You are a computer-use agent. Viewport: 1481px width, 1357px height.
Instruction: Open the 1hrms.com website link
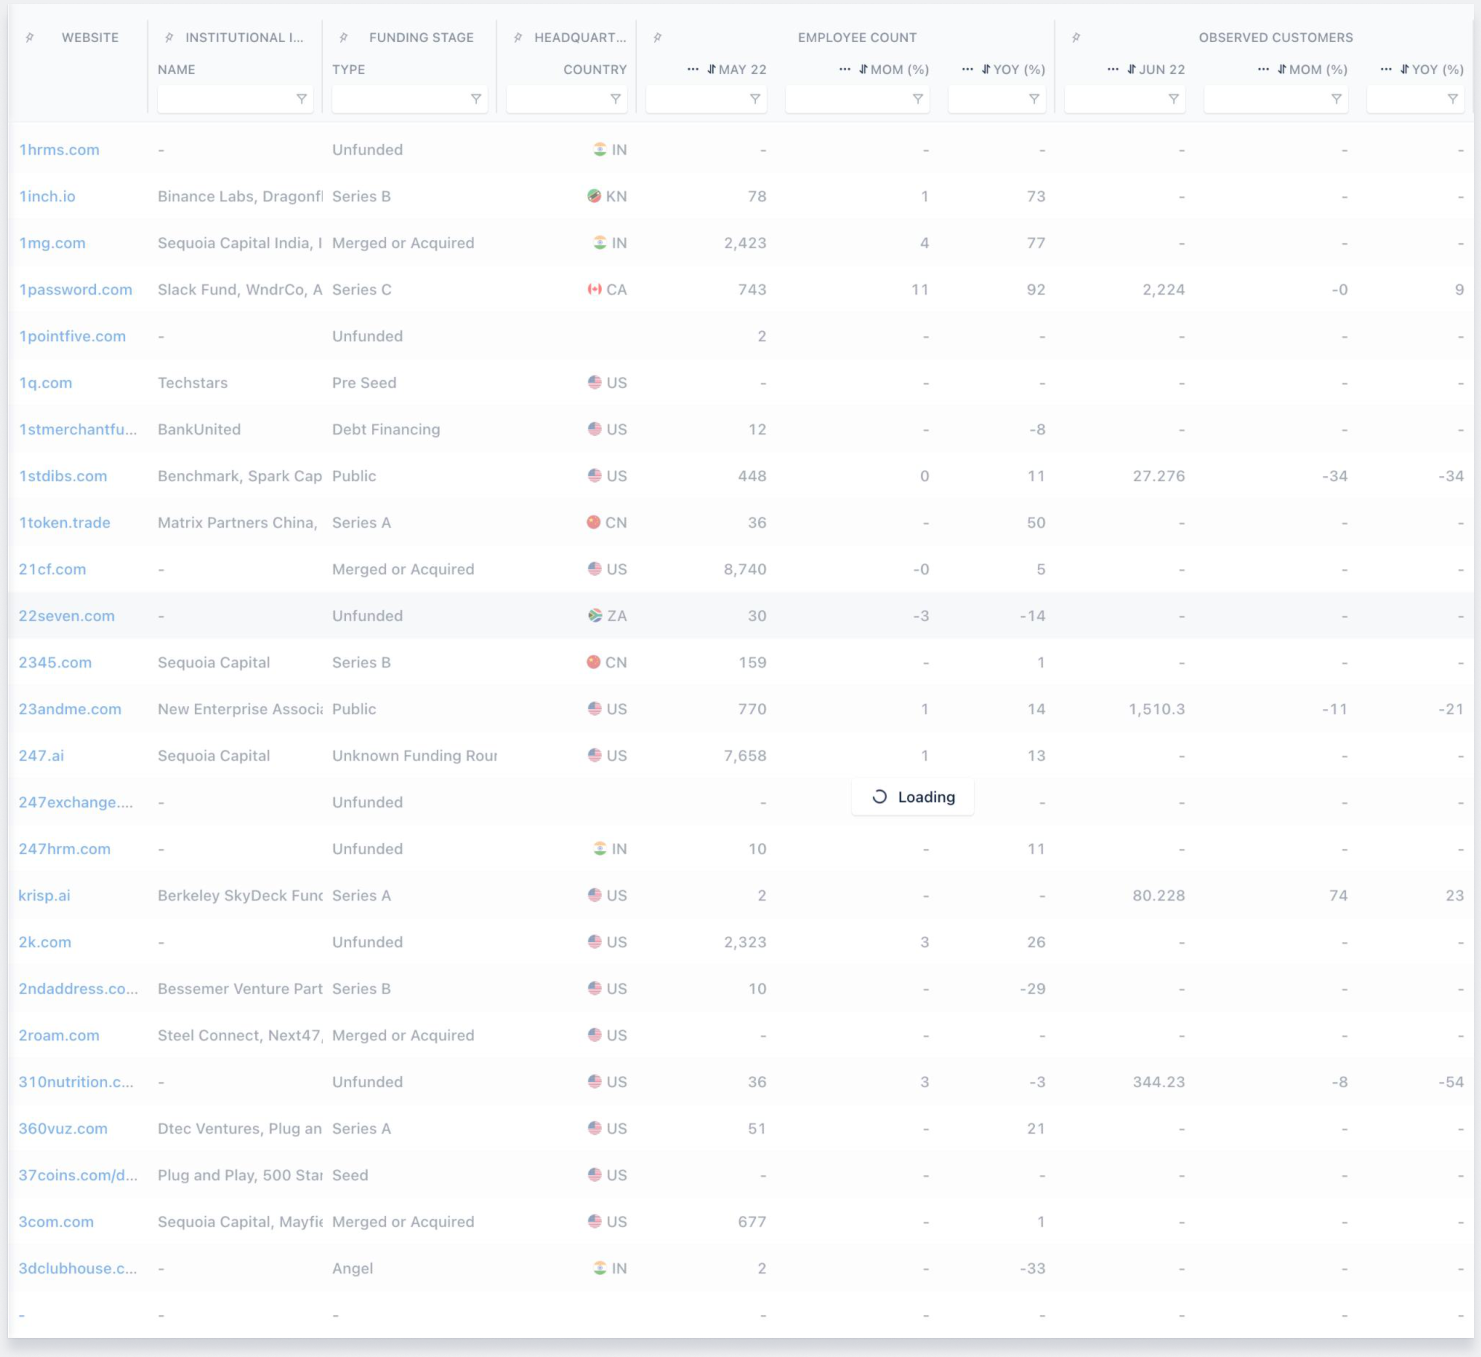point(59,150)
